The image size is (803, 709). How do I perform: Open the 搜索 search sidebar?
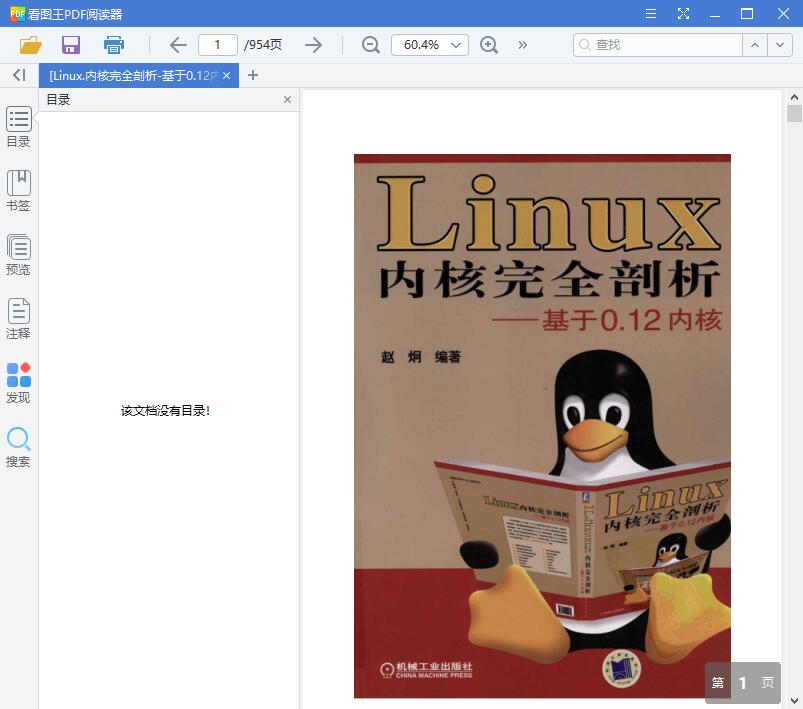(18, 447)
